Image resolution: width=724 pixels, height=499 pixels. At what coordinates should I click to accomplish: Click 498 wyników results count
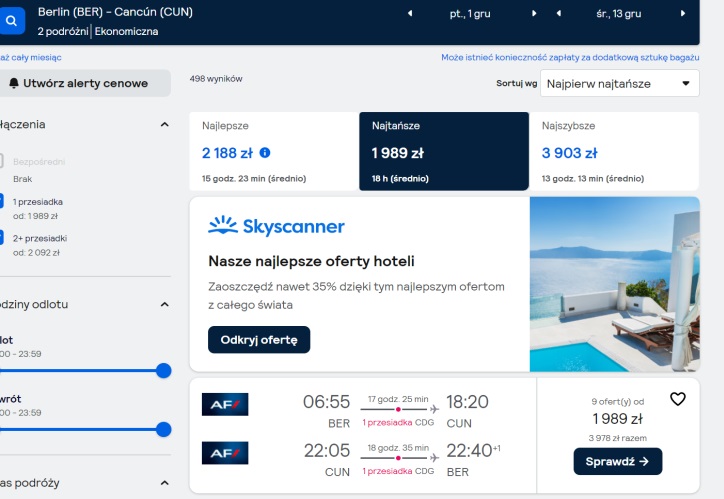216,79
